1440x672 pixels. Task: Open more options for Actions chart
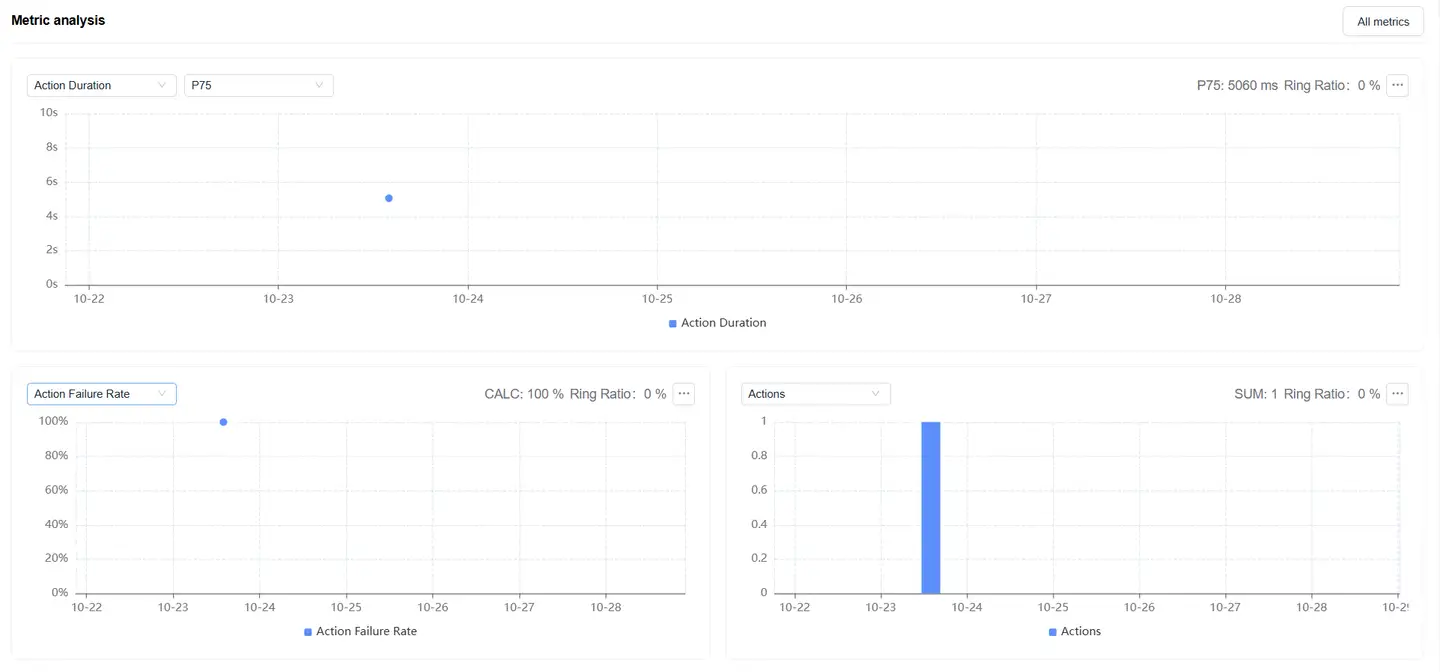(x=1398, y=394)
